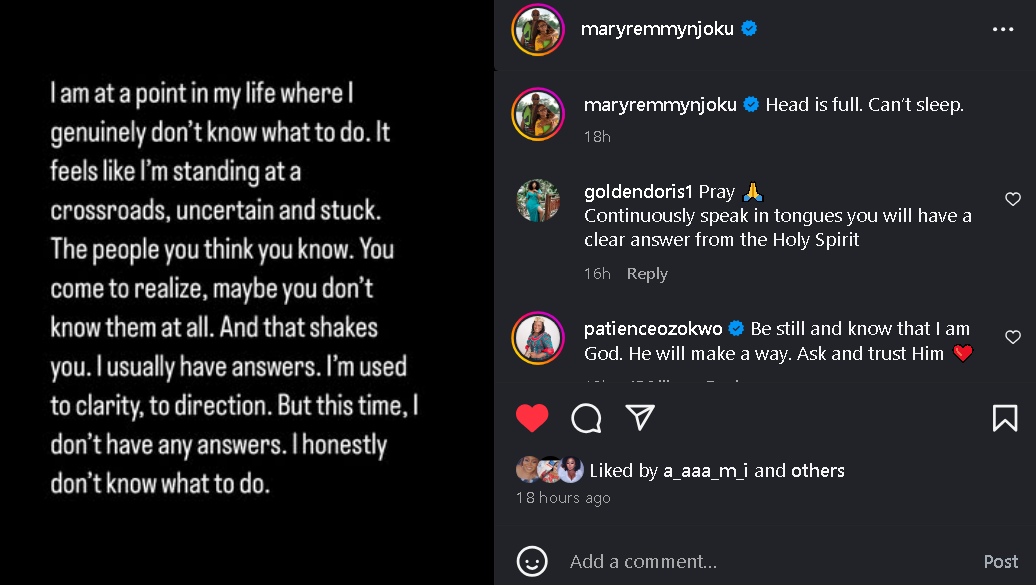View a_aaa_m_i profile from likes
The image size is (1036, 585).
click(x=705, y=471)
